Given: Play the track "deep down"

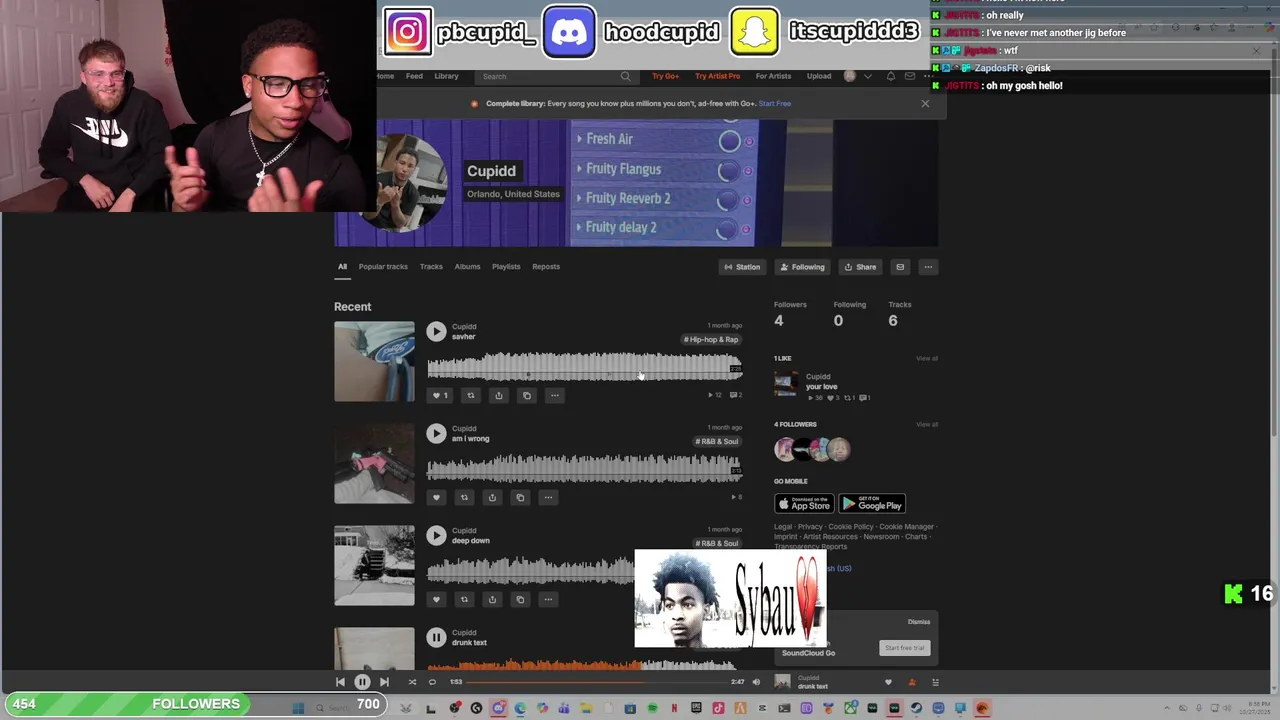Looking at the screenshot, I should (436, 535).
